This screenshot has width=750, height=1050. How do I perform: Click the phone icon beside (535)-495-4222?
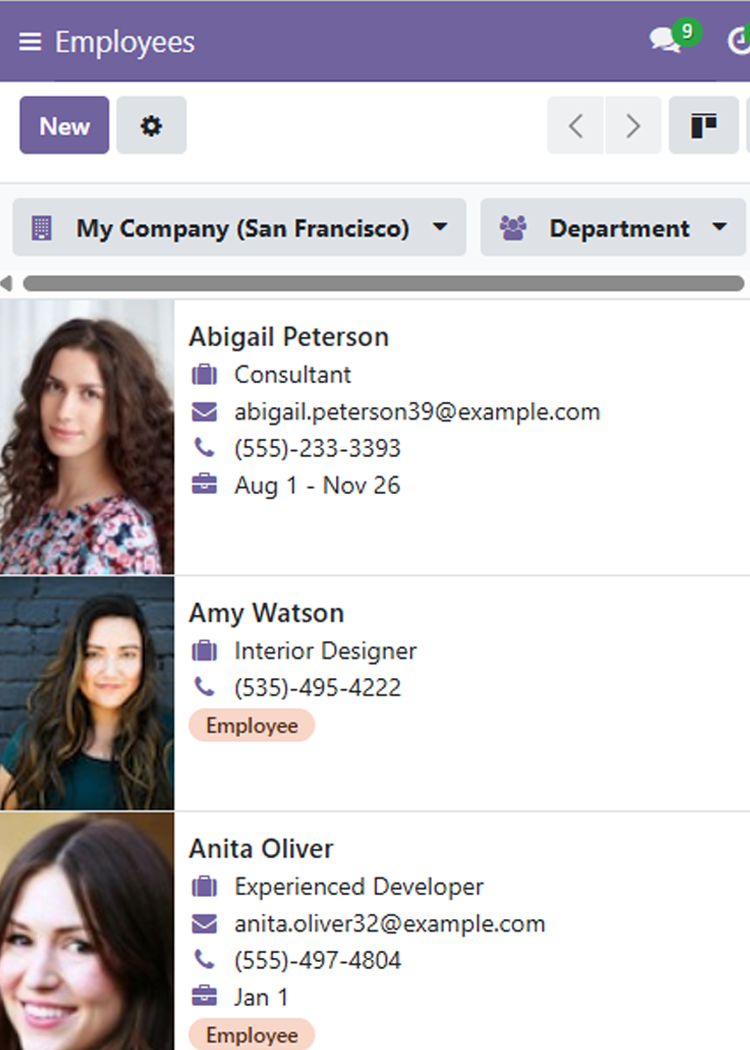pyautogui.click(x=204, y=687)
